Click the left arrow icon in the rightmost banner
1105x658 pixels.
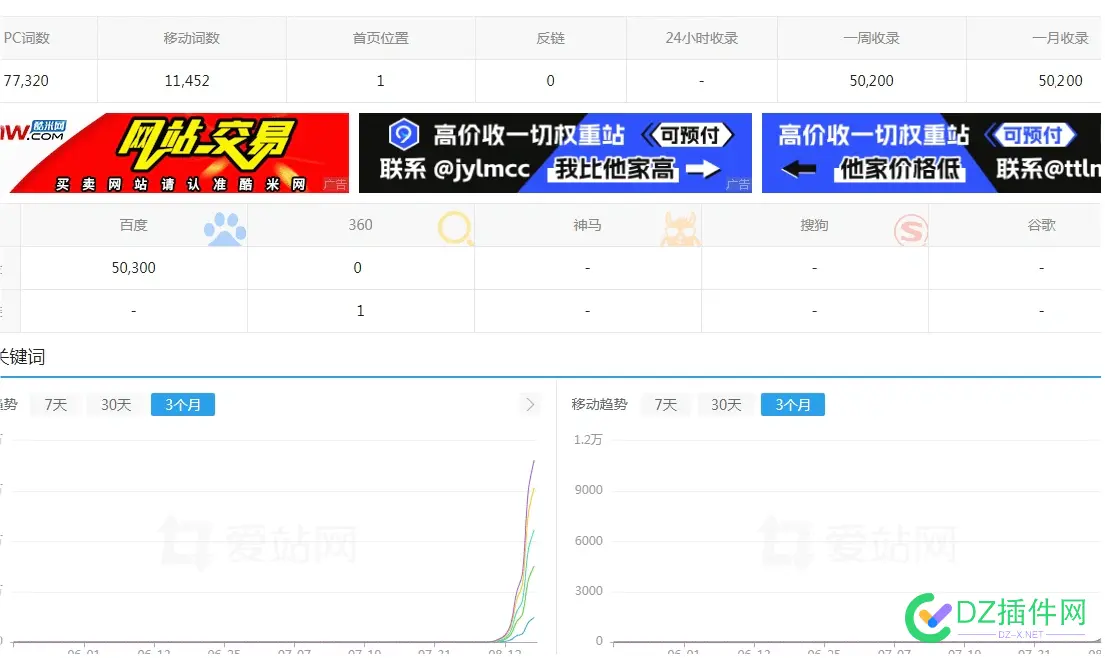[x=800, y=170]
